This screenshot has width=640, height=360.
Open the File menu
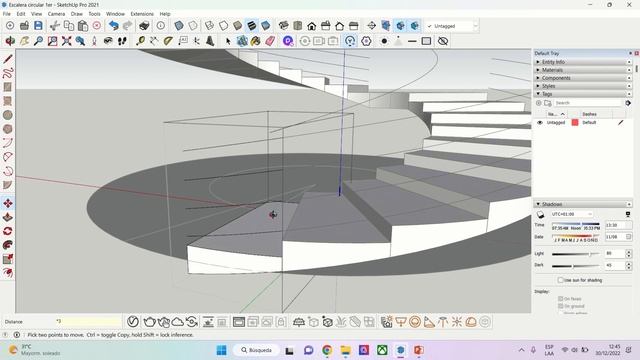(x=7, y=14)
